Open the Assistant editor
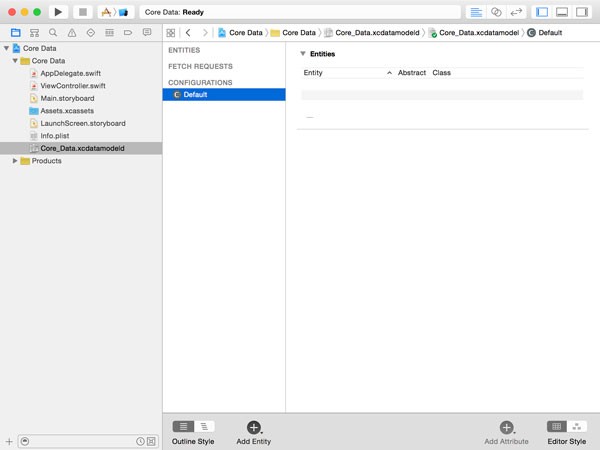The width and height of the screenshot is (600, 450). (496, 12)
